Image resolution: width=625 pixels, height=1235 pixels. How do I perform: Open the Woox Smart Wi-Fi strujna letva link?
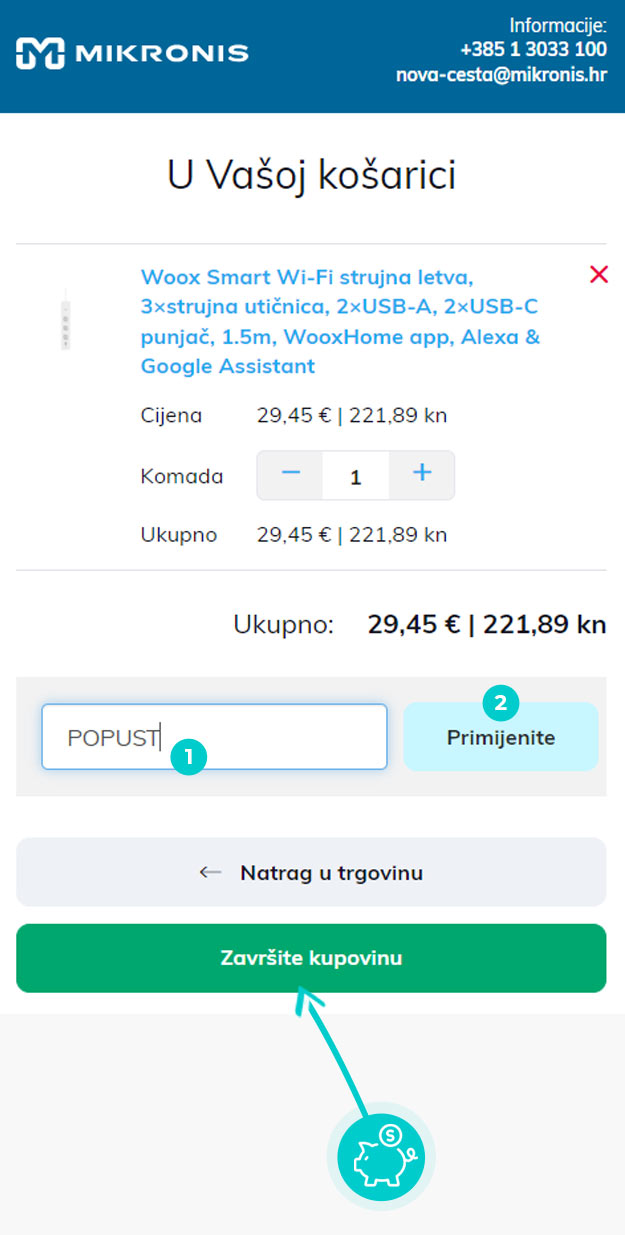point(340,321)
